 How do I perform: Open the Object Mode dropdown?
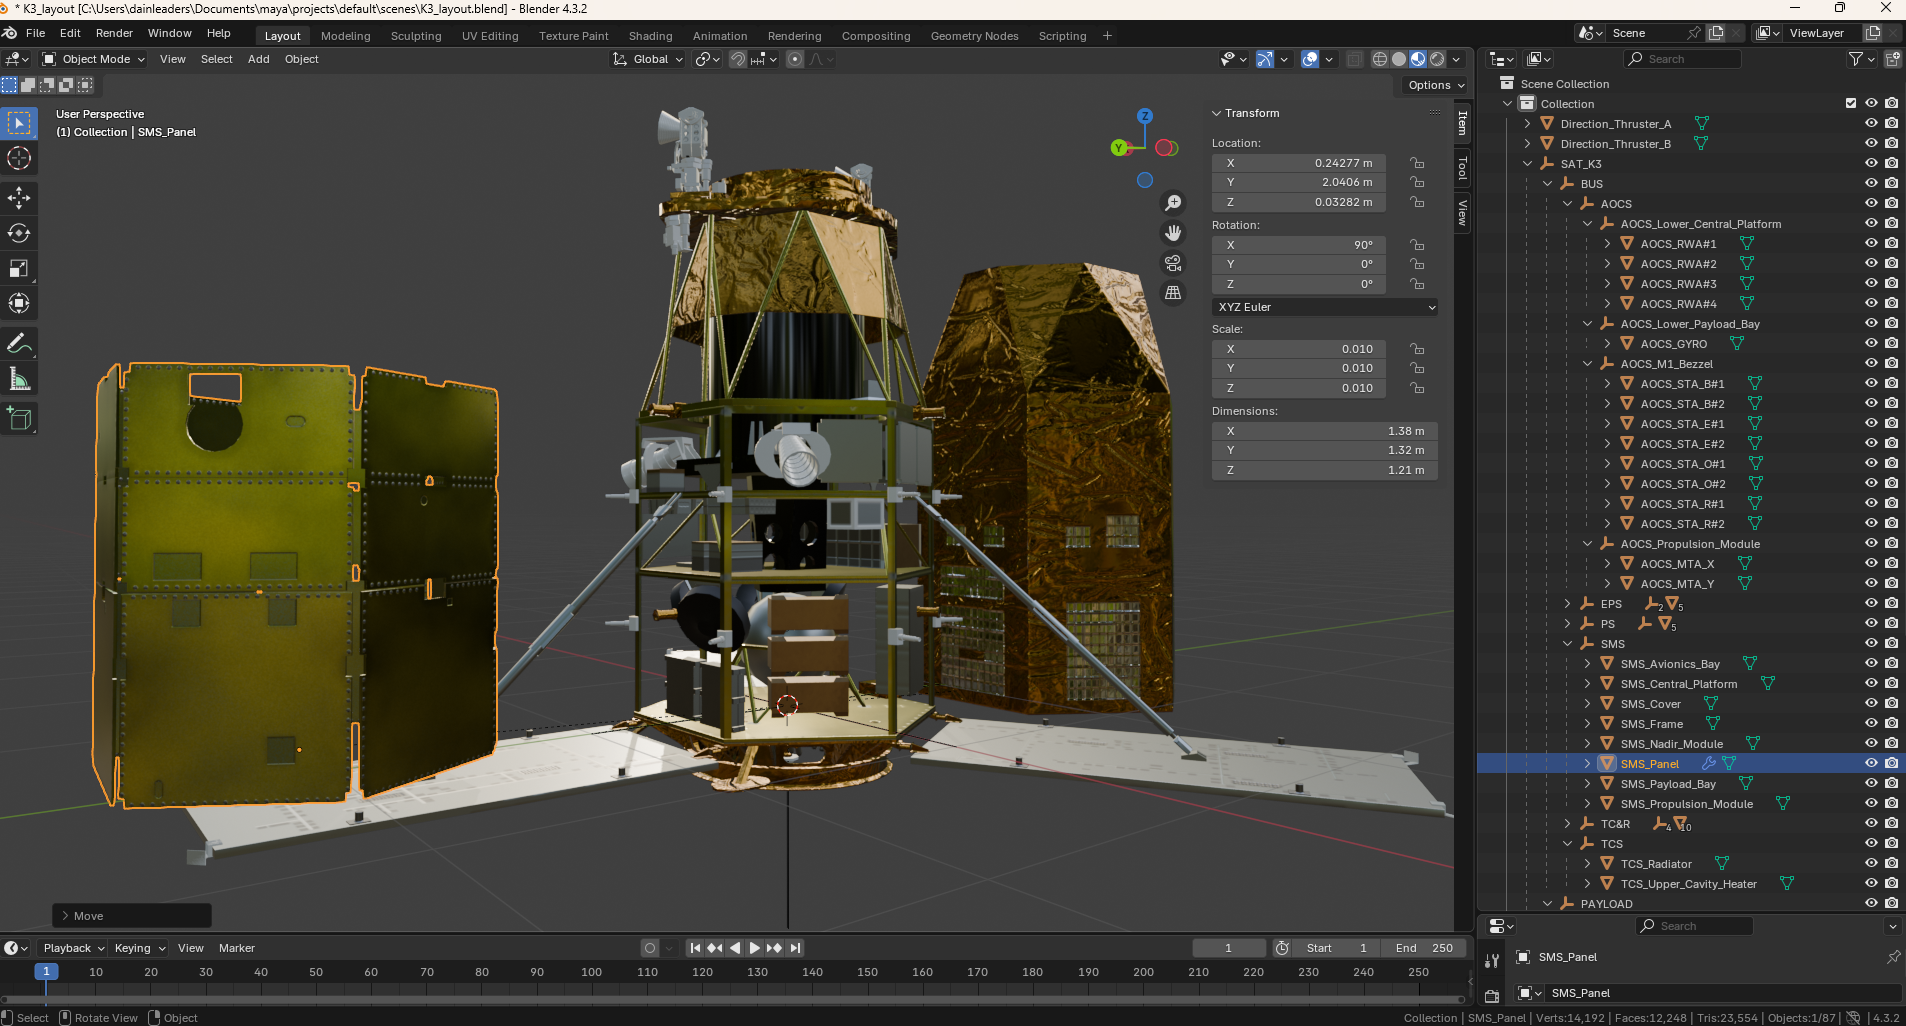point(95,59)
